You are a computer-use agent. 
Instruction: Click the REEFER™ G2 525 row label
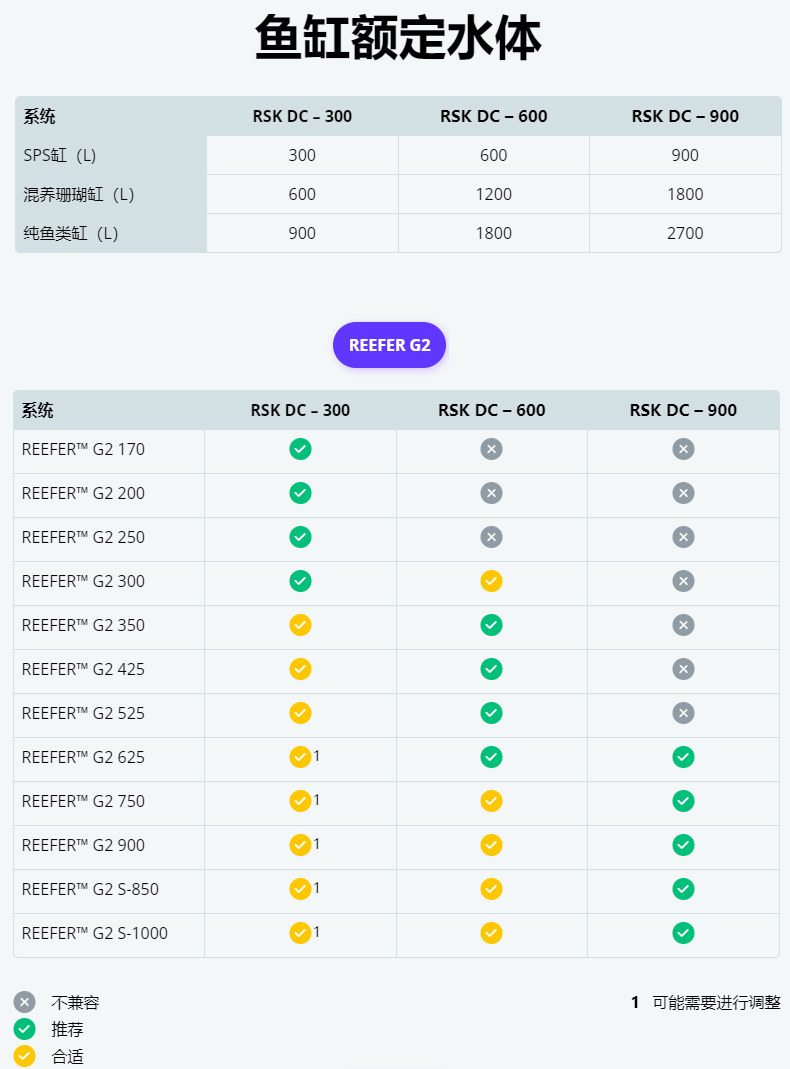pyautogui.click(x=83, y=713)
